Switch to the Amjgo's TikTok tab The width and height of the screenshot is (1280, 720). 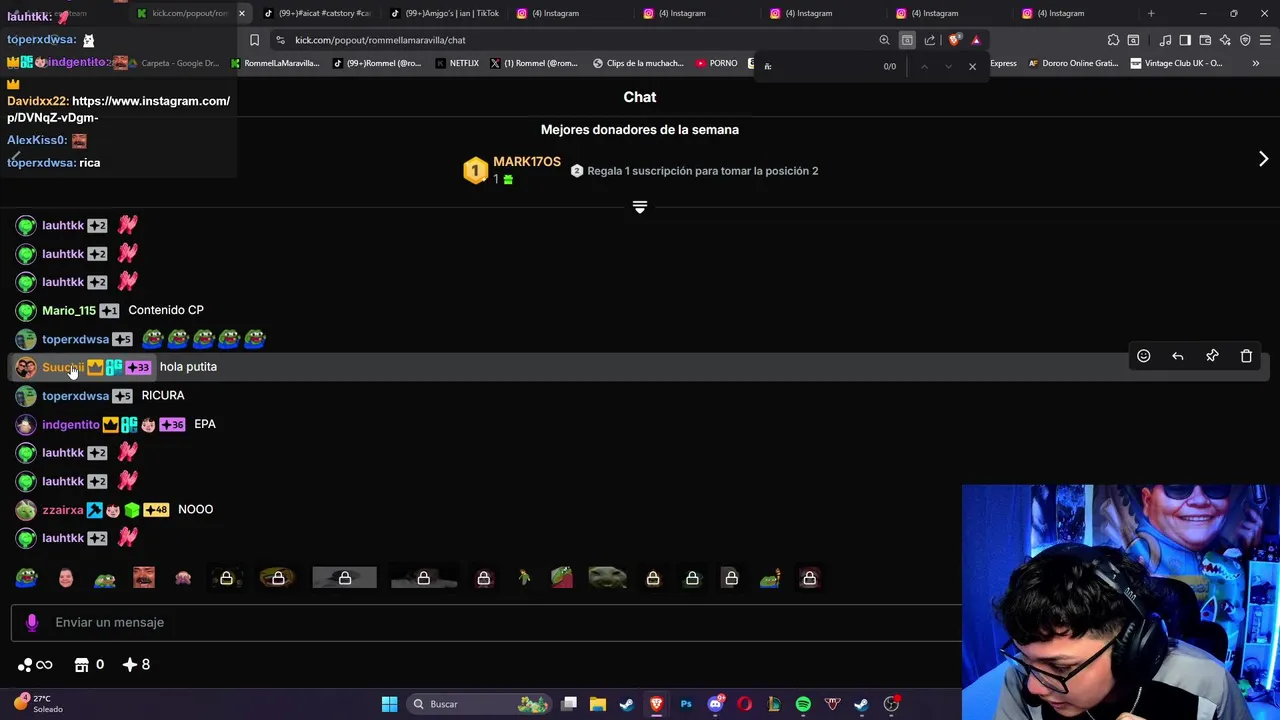click(444, 13)
